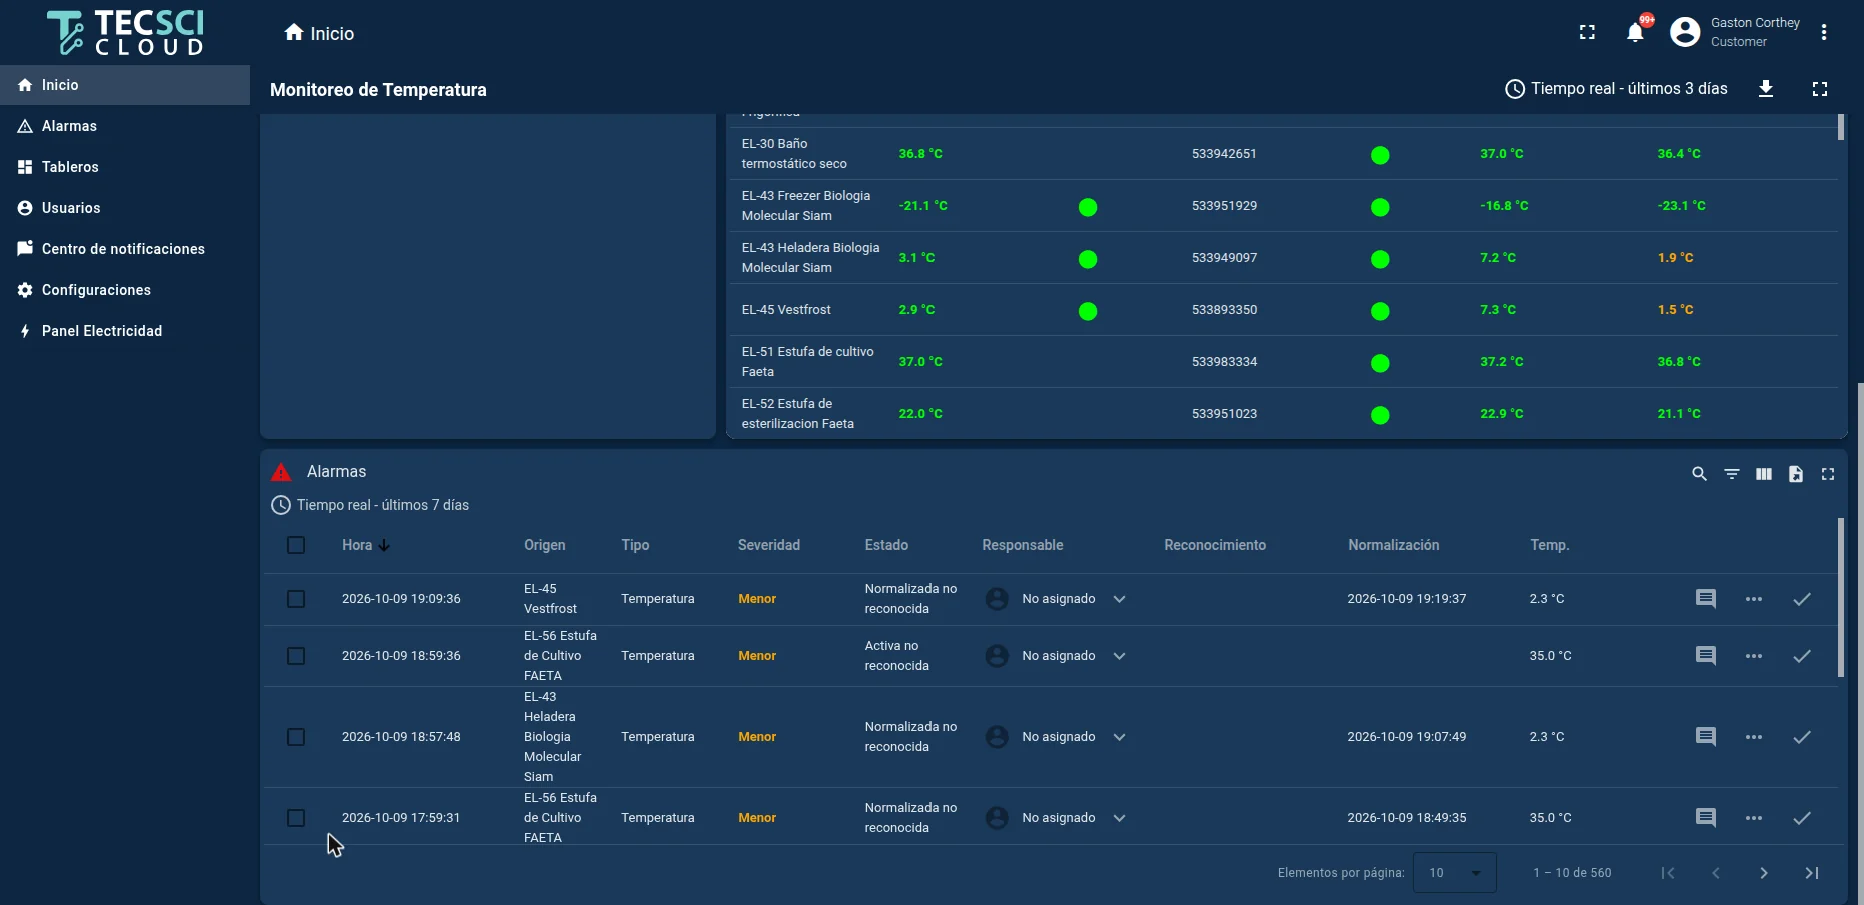Open Configuraciones in the sidebar

point(125,290)
